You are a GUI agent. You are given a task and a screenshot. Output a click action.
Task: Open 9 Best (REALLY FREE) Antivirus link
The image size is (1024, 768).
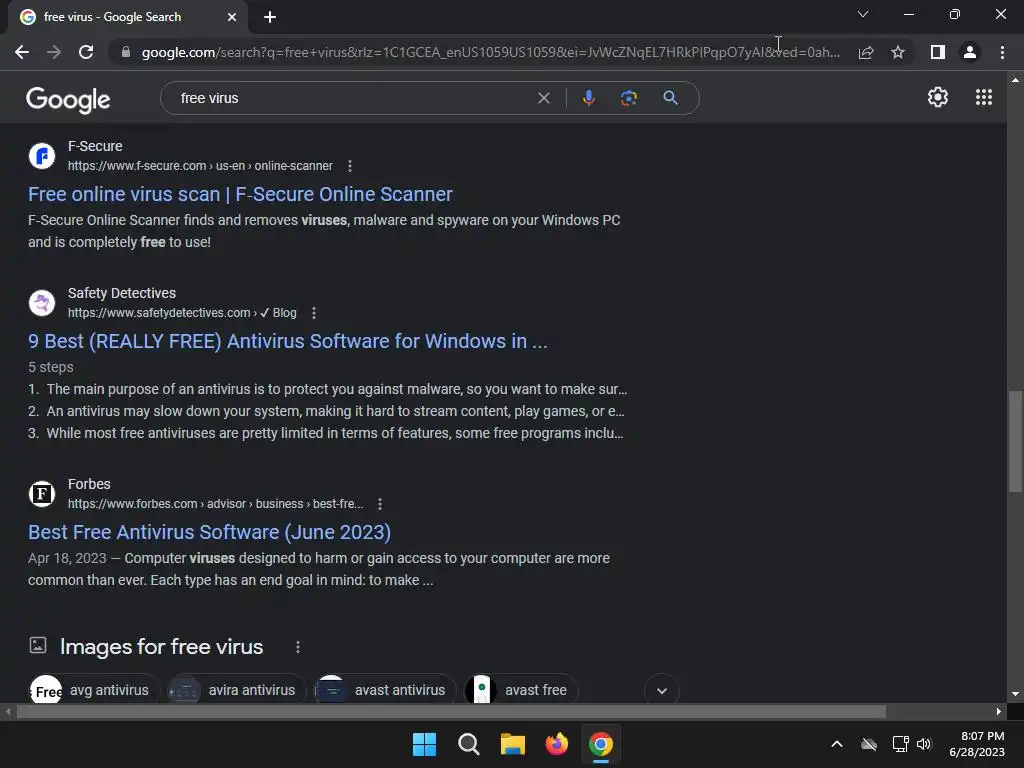coord(287,341)
